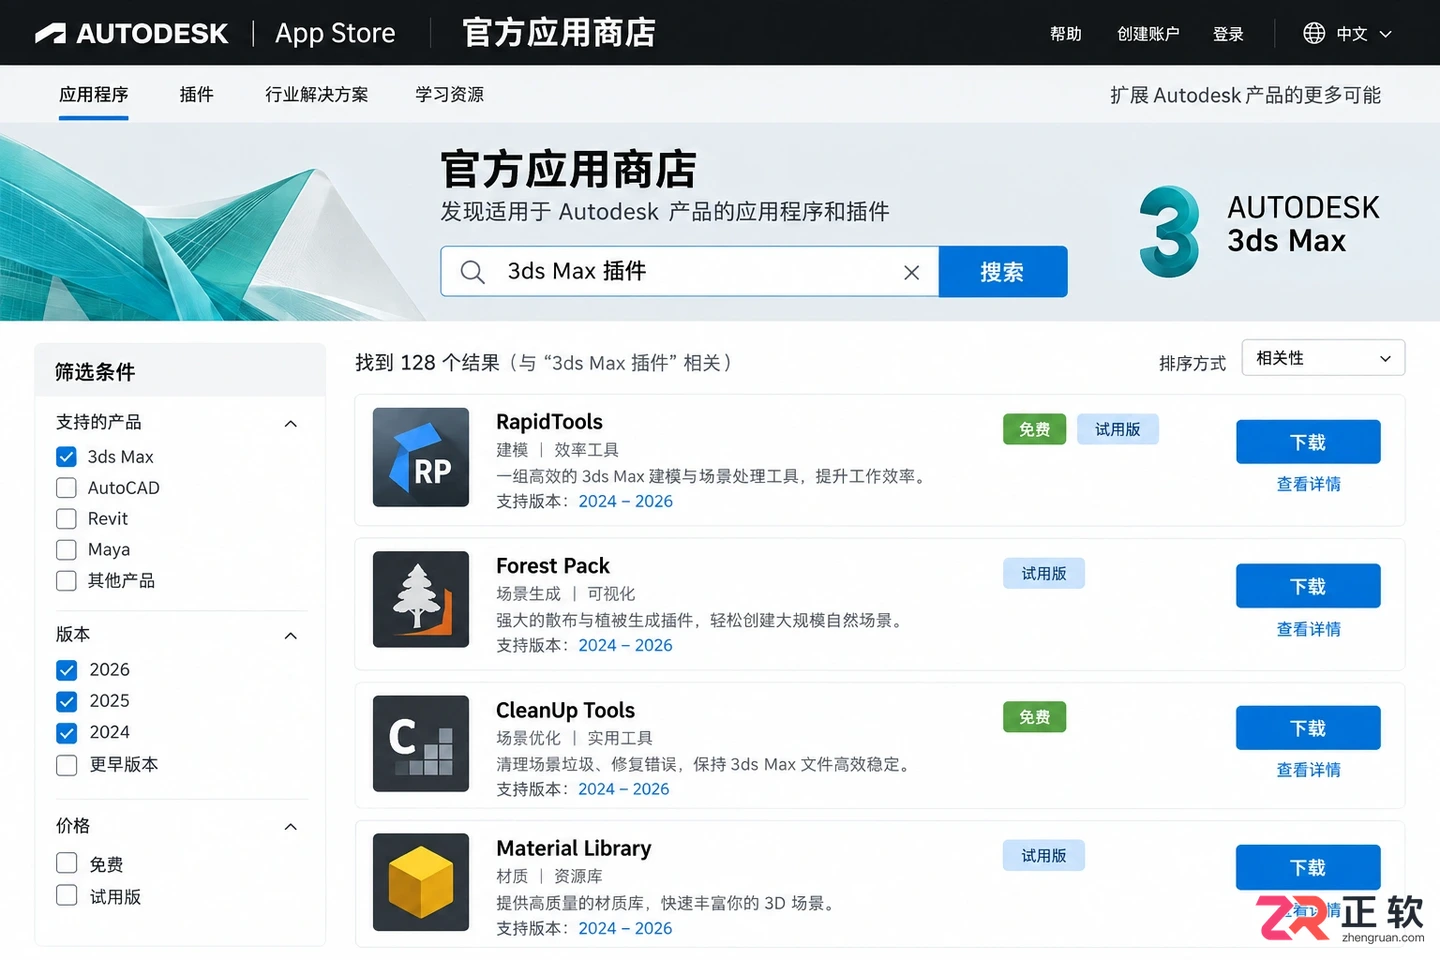Check the 免费 price filter
Viewport: 1440px width, 960px height.
click(x=66, y=863)
